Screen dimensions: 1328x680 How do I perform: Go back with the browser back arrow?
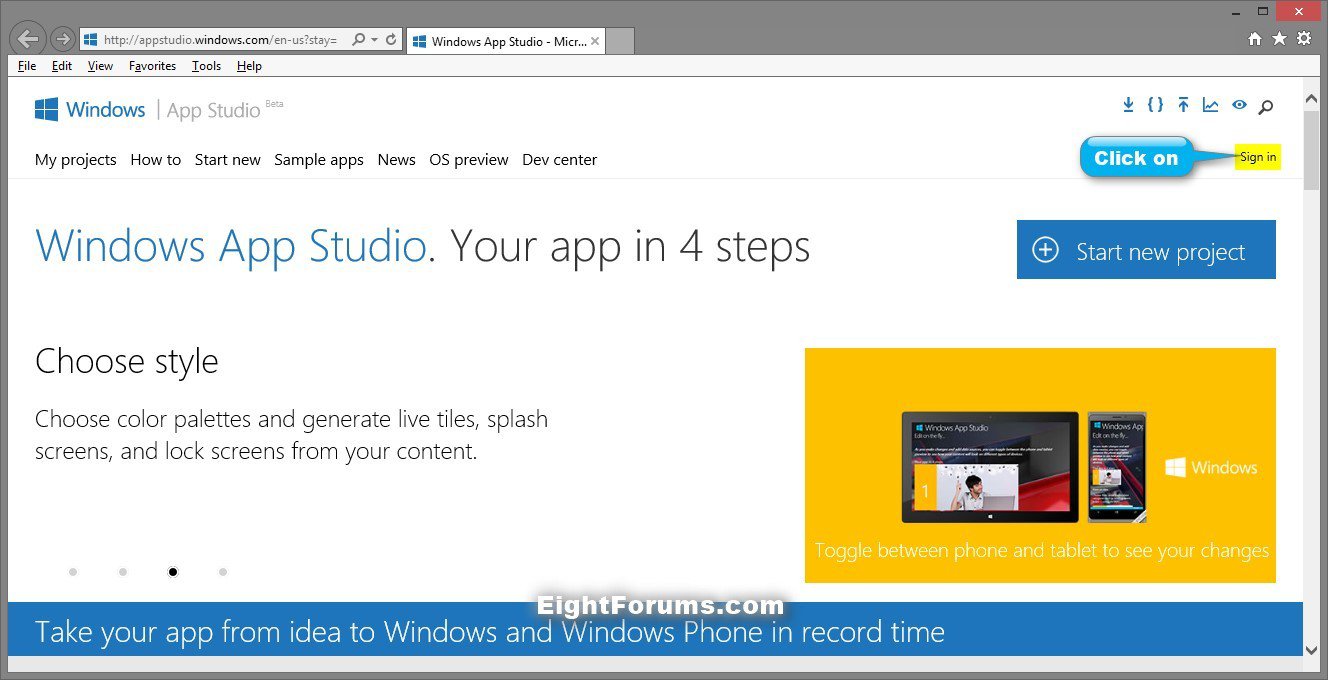[28, 39]
